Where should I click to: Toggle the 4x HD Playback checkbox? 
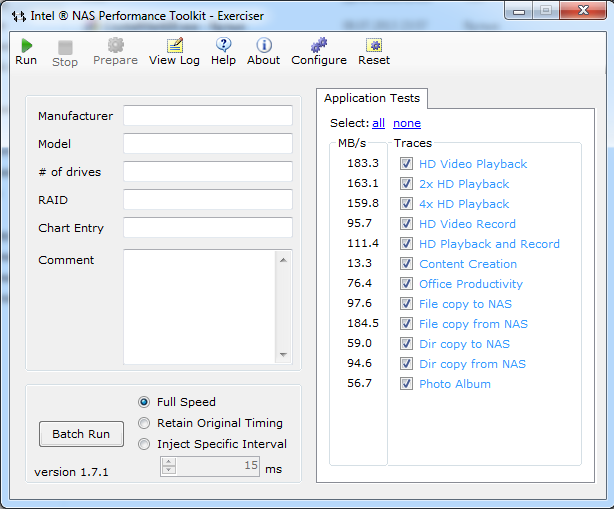click(406, 204)
